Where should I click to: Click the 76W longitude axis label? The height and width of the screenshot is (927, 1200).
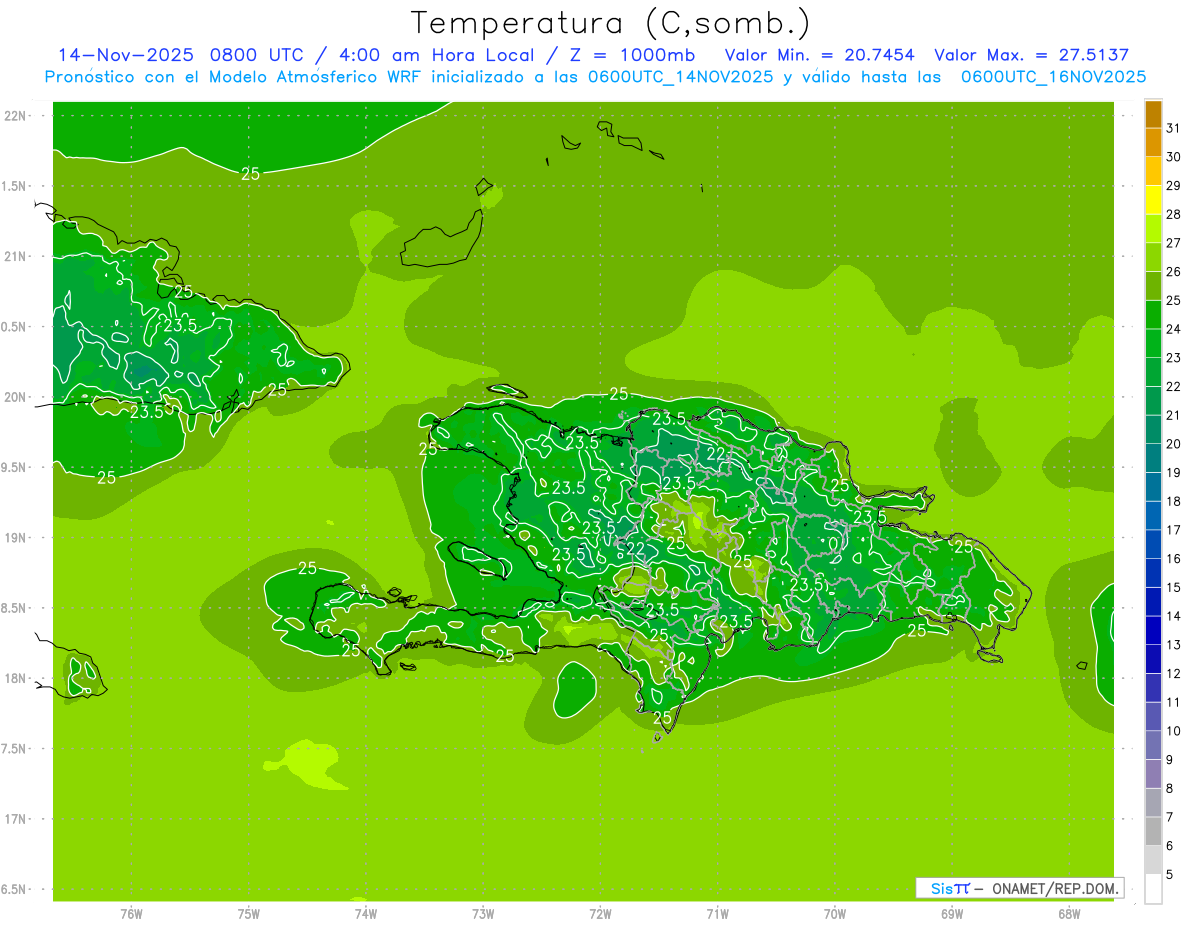[x=131, y=914]
